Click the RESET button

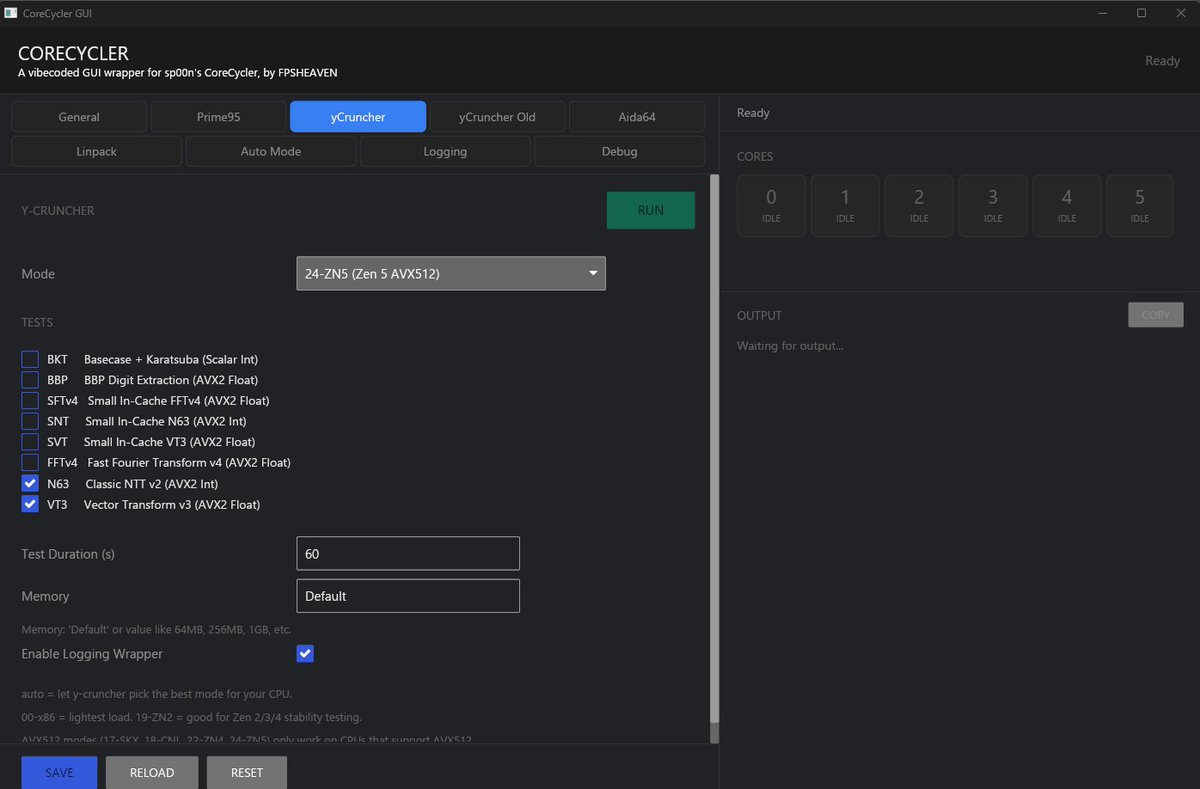247,772
